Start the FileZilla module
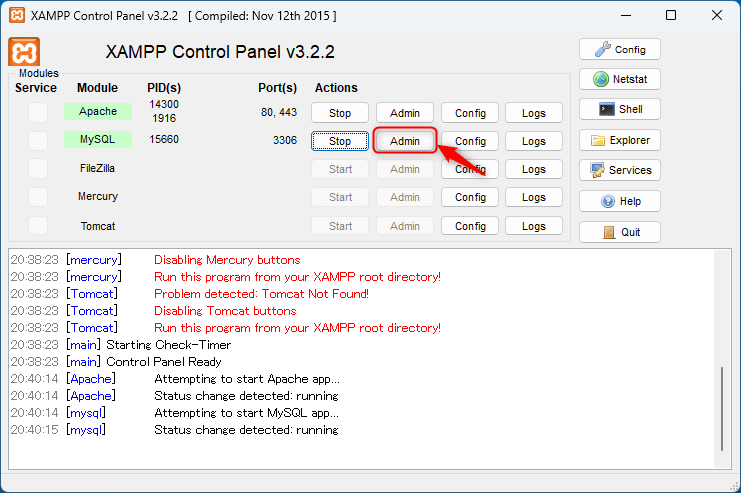Viewport: 741px width, 493px height. click(340, 169)
